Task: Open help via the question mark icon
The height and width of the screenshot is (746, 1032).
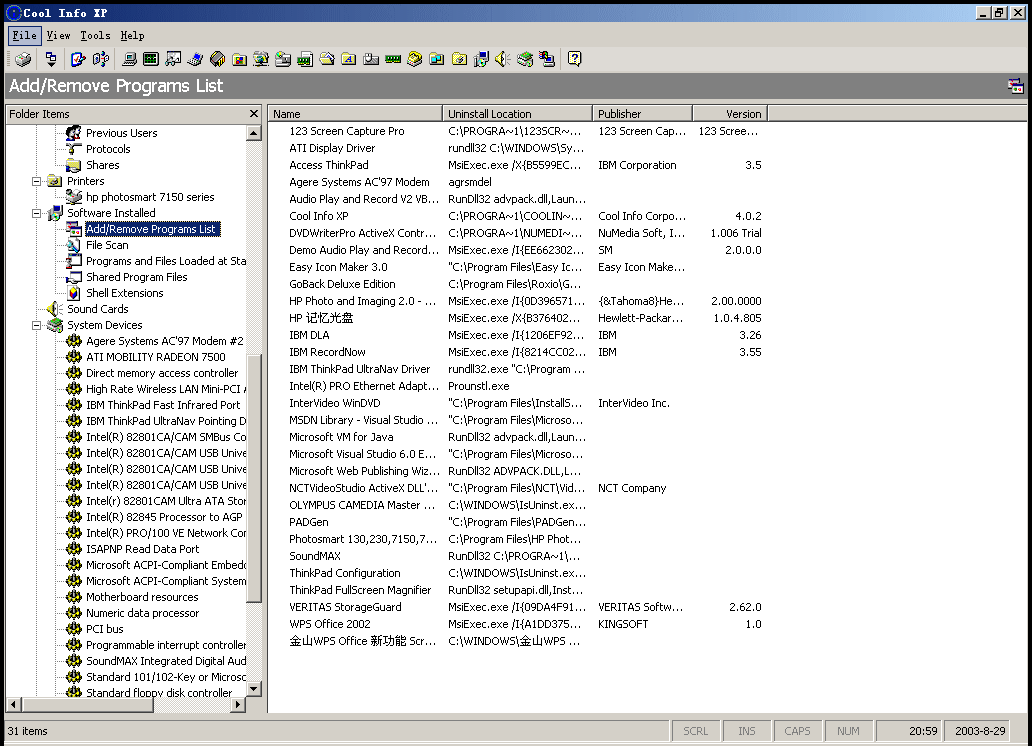Action: pos(575,59)
